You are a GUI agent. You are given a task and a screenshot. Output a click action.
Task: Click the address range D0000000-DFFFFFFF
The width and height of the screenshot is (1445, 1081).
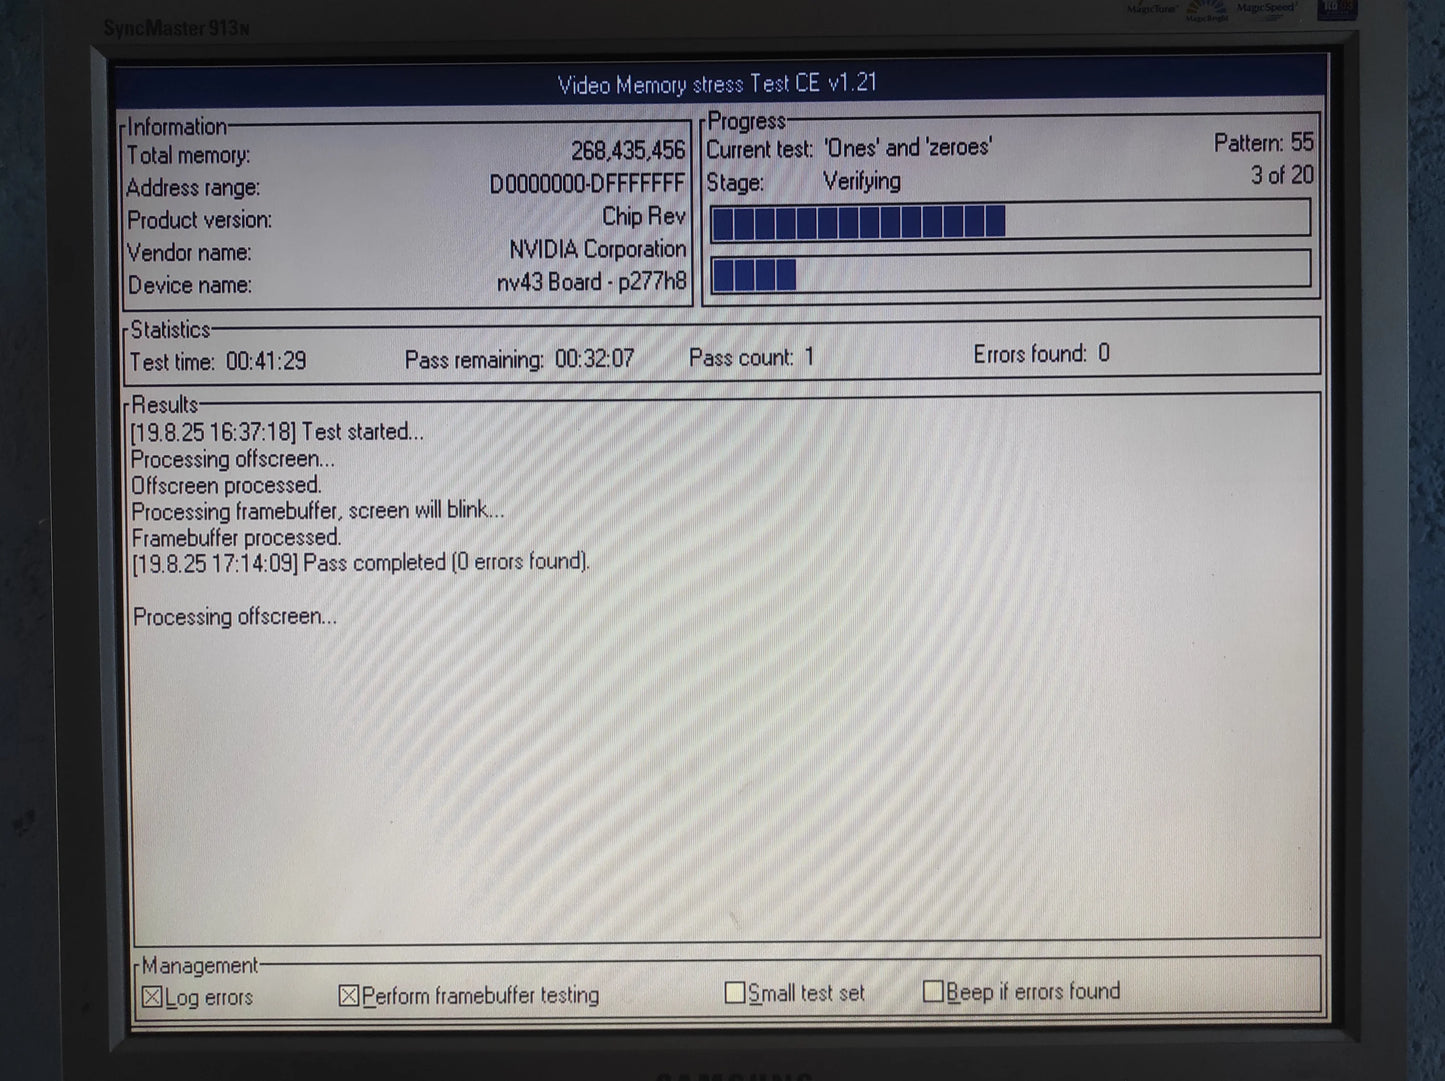[587, 184]
